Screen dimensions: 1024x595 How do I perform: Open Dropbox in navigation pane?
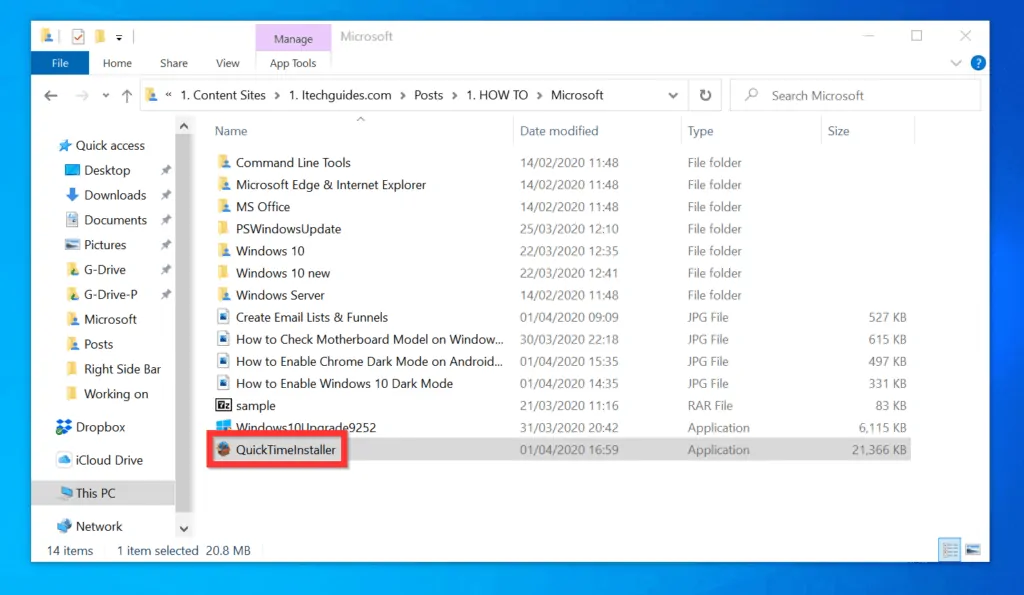tap(100, 427)
